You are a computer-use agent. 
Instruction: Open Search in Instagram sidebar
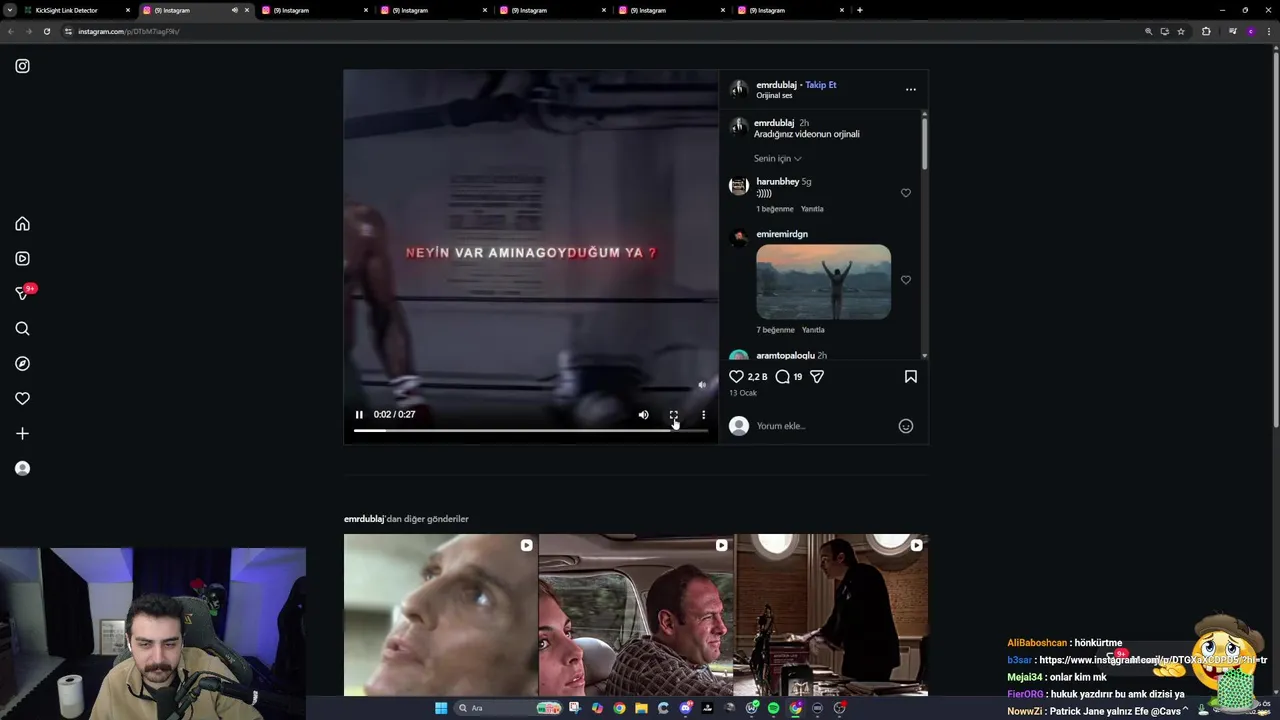coord(22,328)
